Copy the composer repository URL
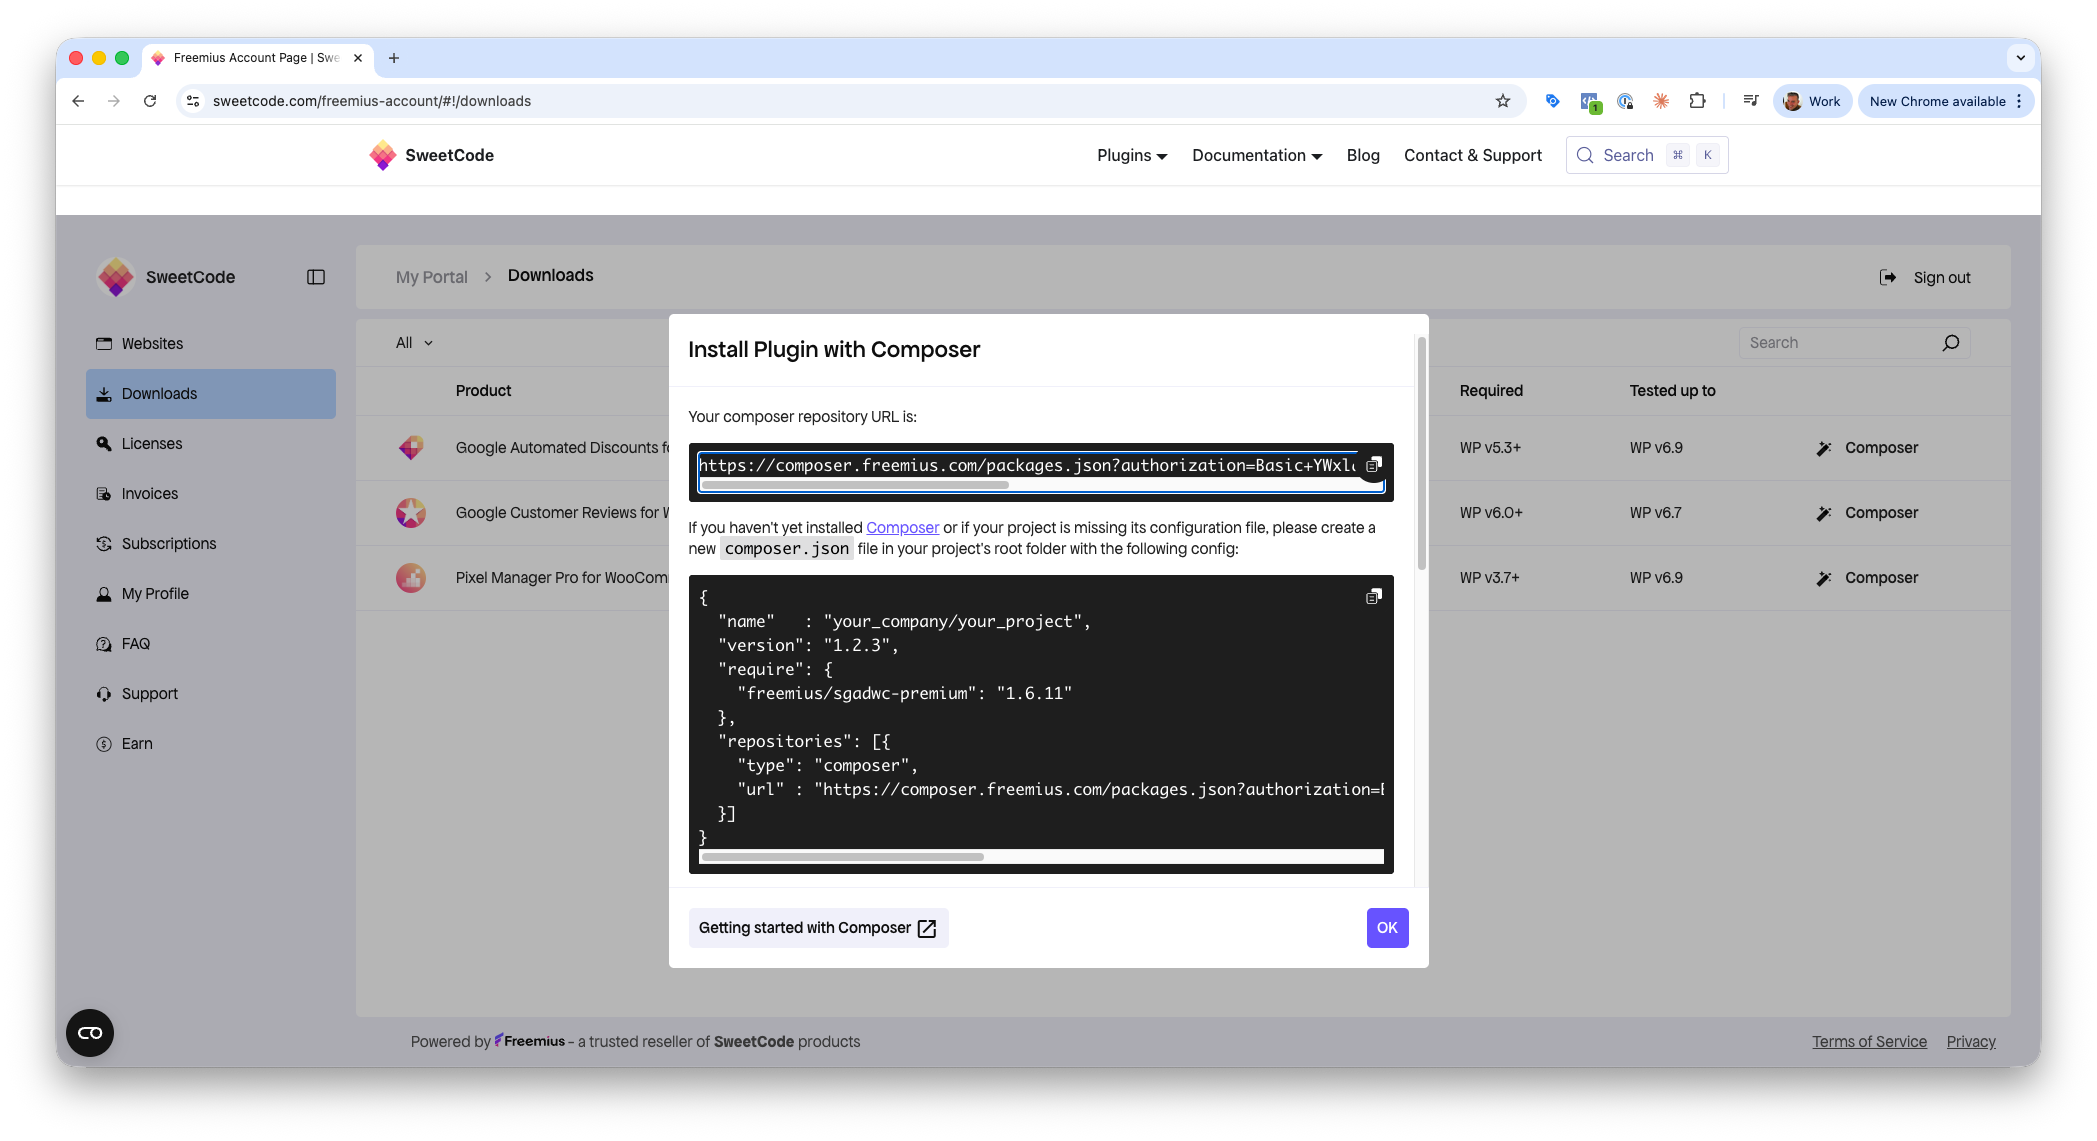2097x1141 pixels. coord(1372,464)
